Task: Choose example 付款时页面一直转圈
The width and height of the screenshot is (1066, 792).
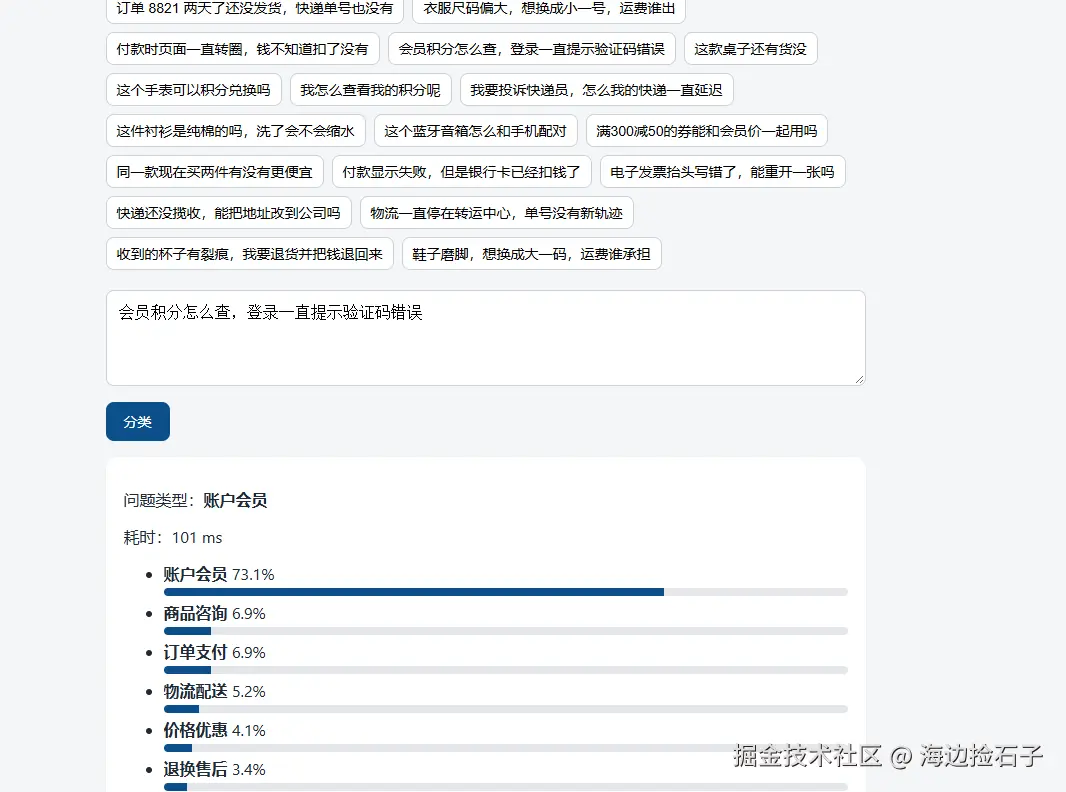Action: click(x=243, y=49)
